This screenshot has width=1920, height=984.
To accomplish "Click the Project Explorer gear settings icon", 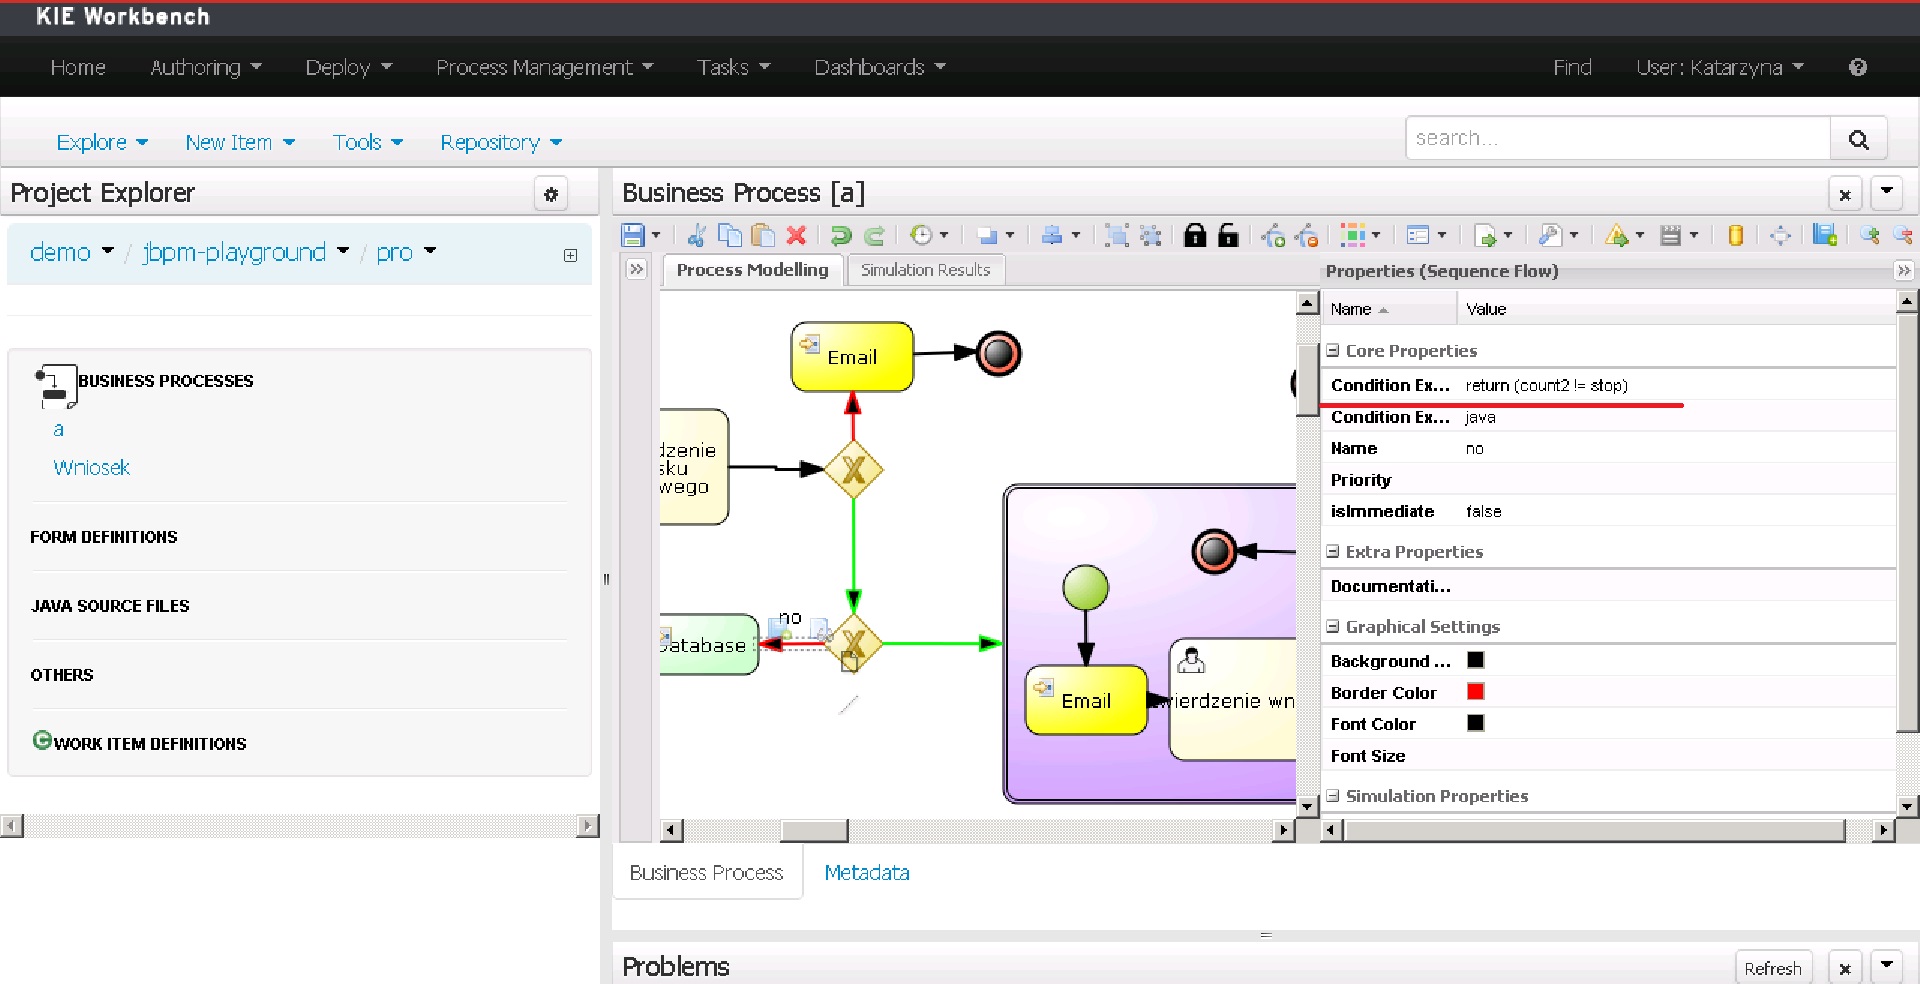I will (551, 194).
